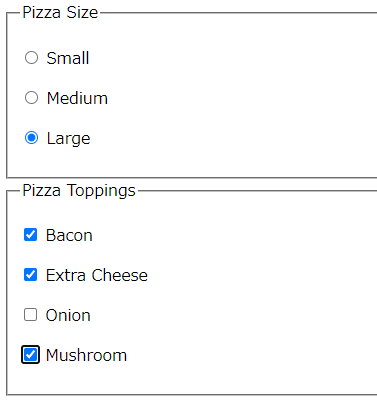Click the blue checkmark beside Bacon
377x406 pixels.
click(x=30, y=235)
